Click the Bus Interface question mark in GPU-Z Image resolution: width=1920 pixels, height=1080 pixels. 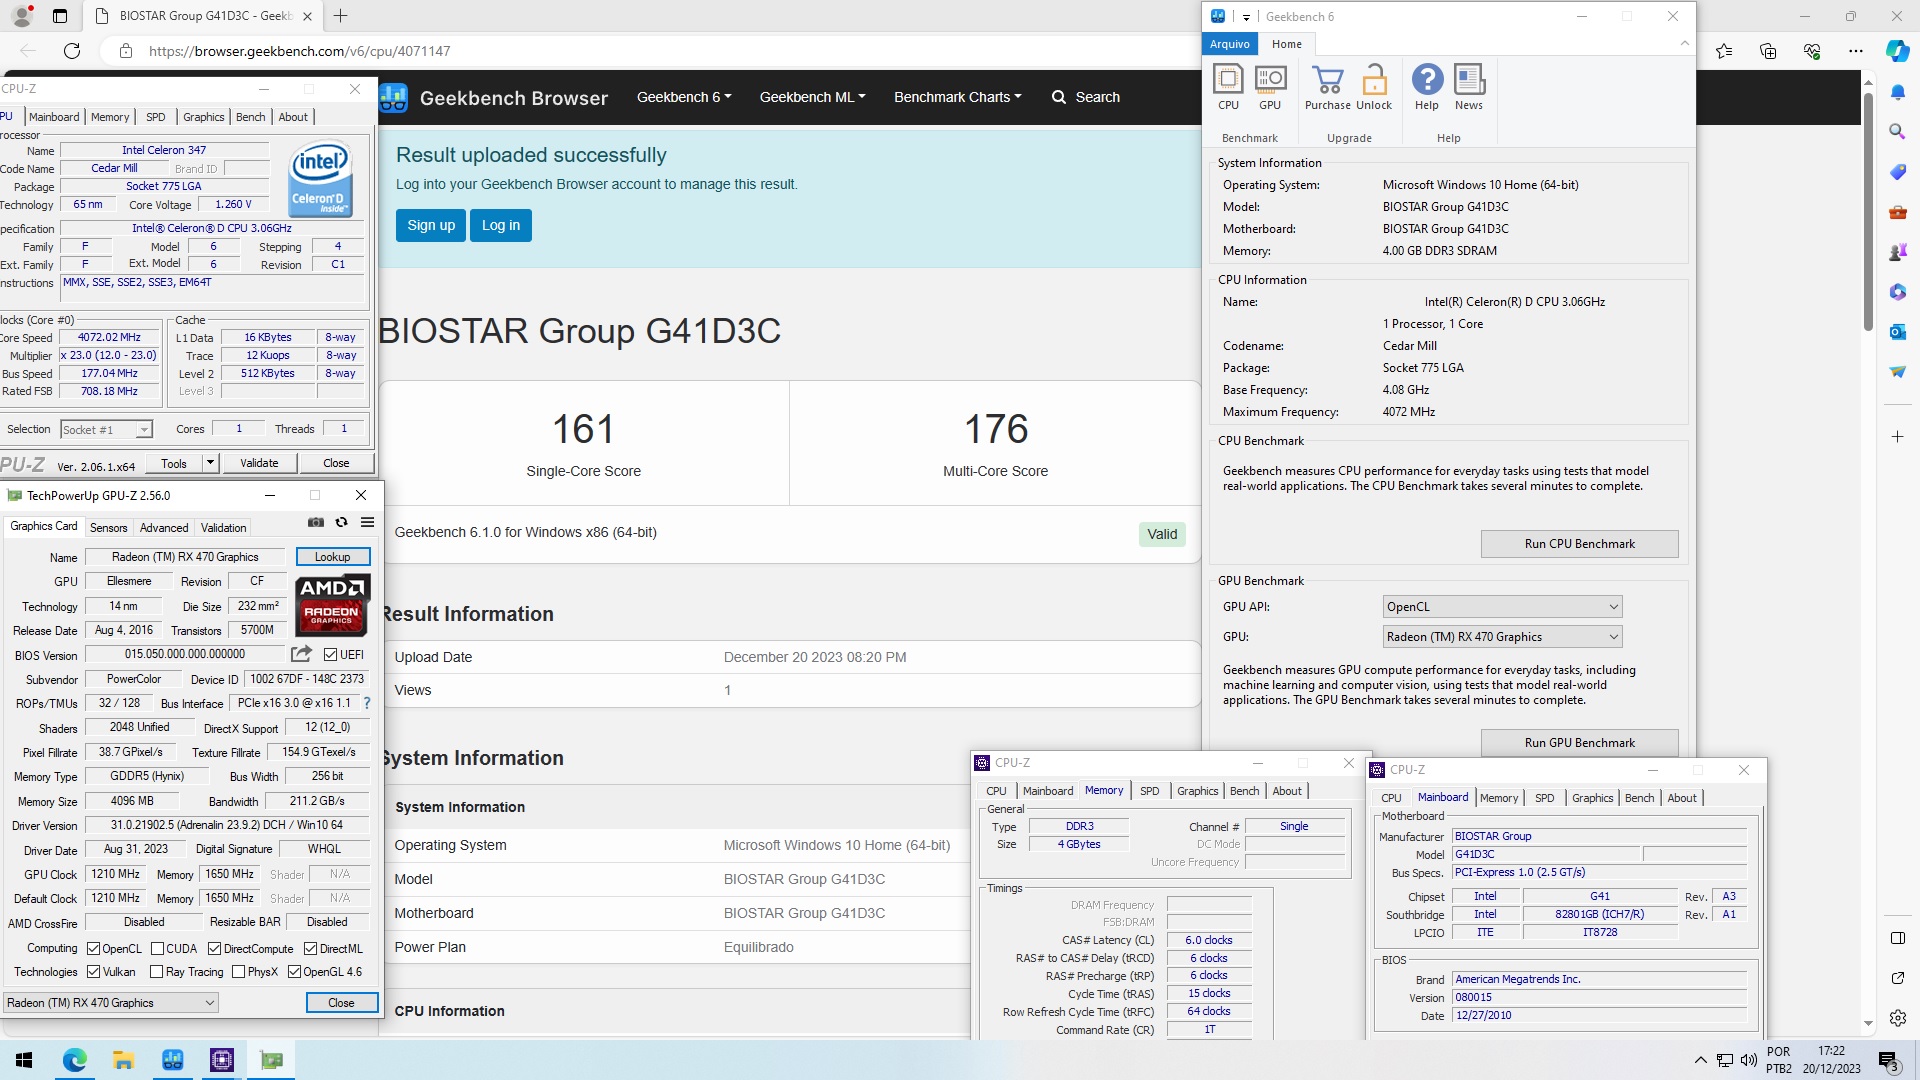[x=367, y=703]
